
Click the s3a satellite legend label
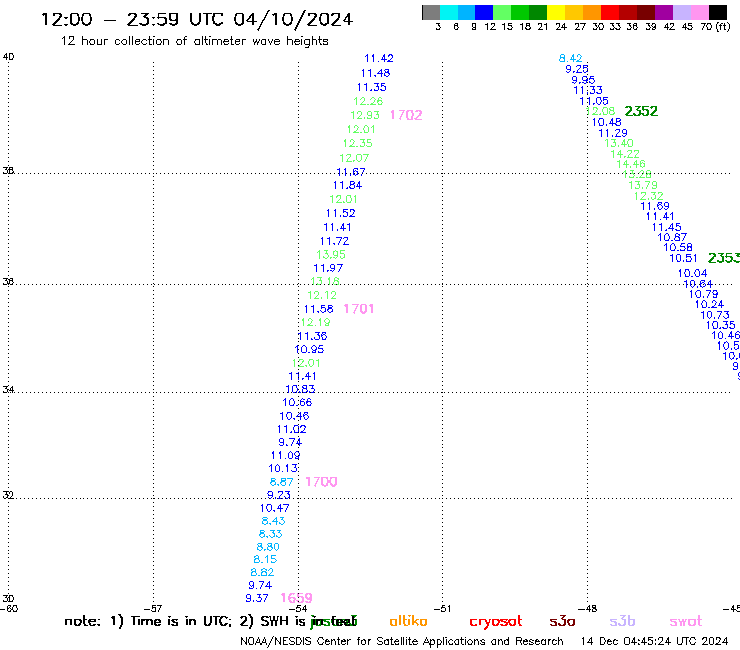pos(562,621)
